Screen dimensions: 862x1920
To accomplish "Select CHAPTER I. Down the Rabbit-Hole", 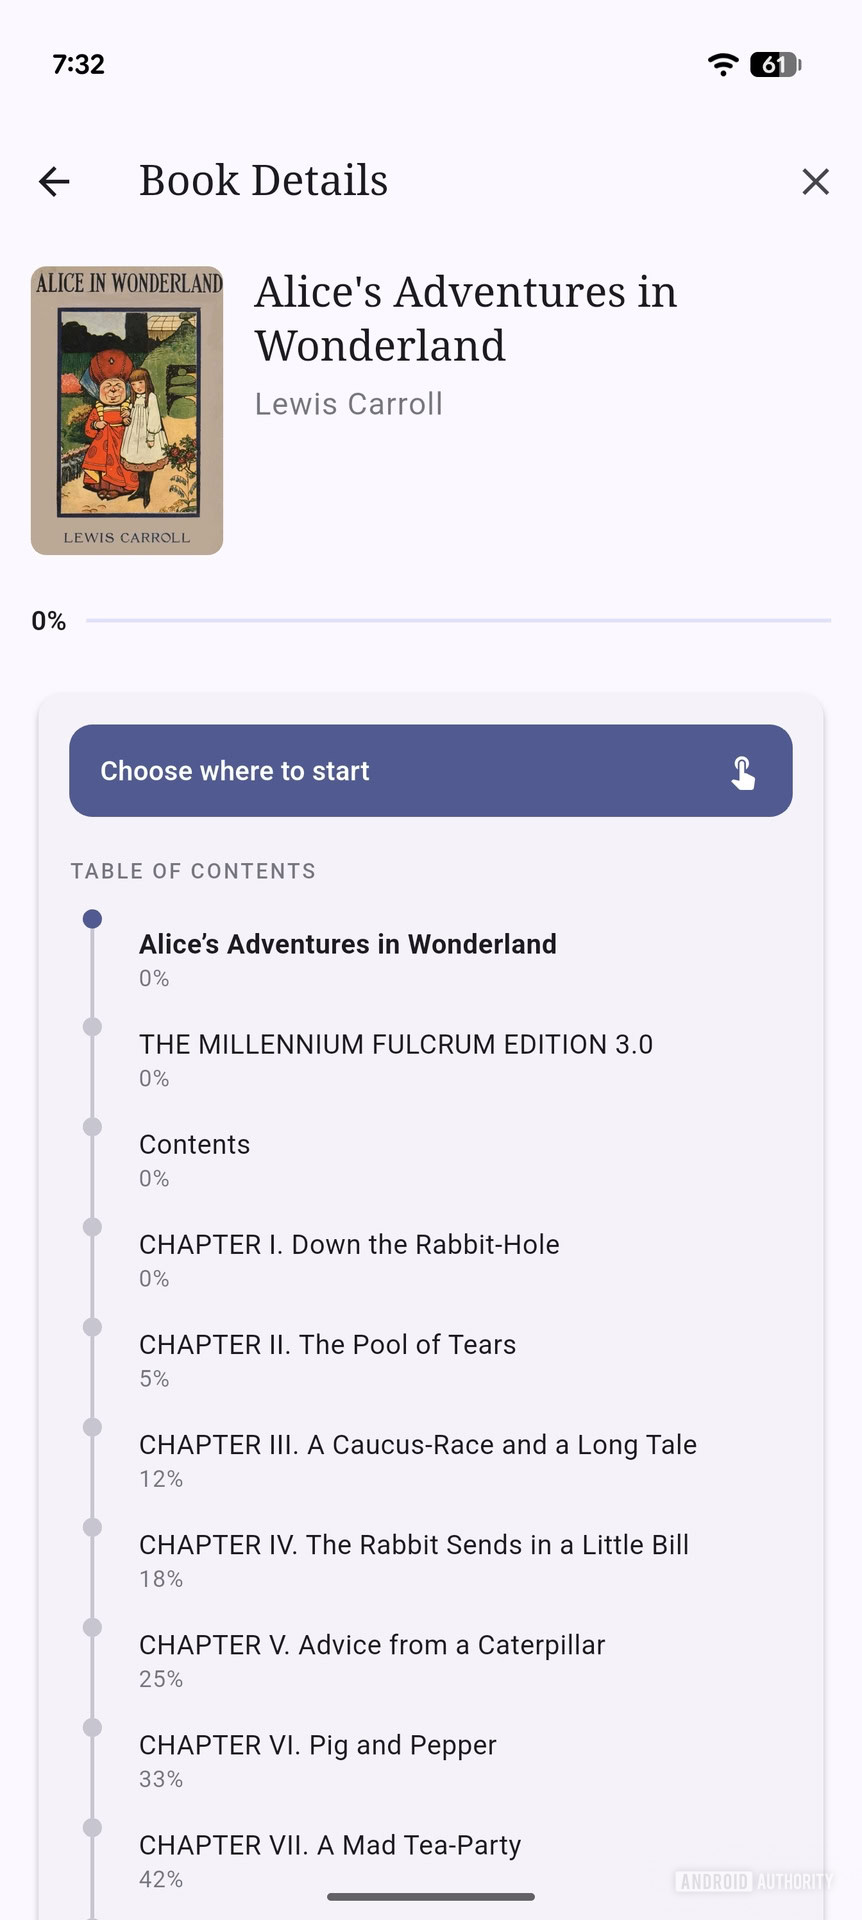I will 349,1244.
